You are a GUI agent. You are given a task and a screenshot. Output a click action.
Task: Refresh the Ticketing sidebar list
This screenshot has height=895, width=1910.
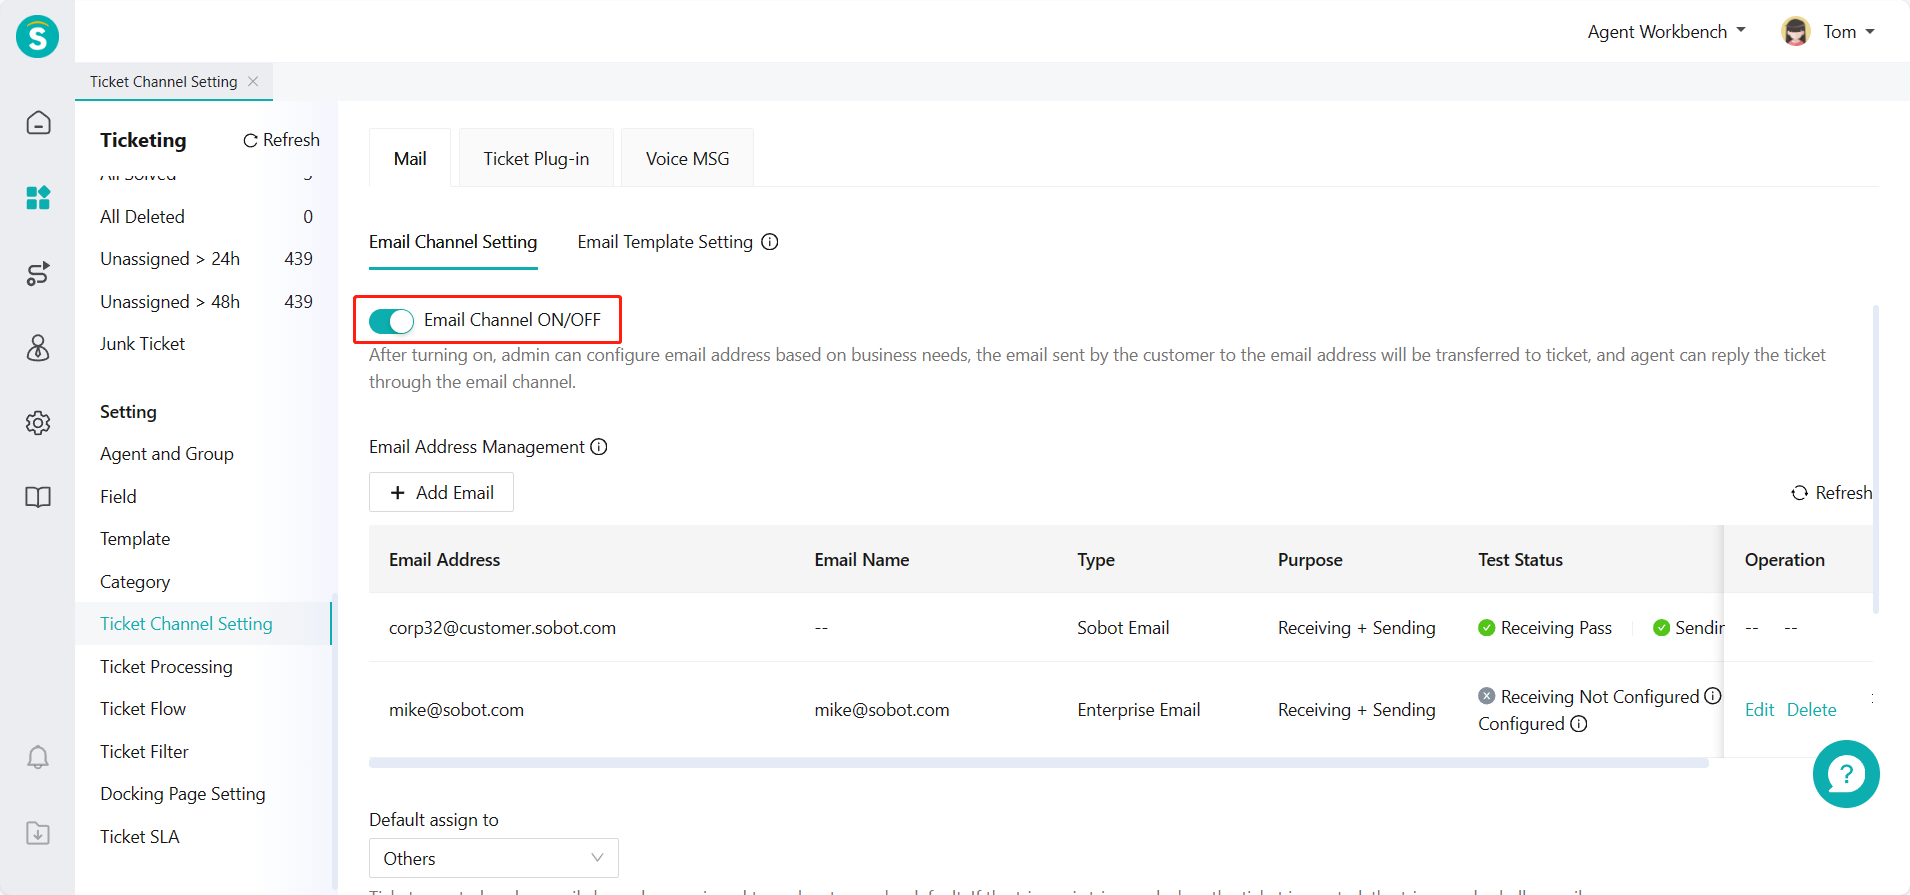281,140
